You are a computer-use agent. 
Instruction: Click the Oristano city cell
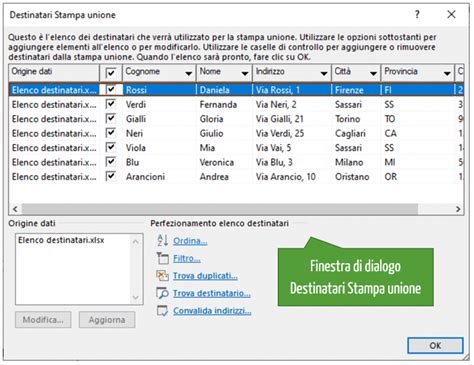coord(356,177)
